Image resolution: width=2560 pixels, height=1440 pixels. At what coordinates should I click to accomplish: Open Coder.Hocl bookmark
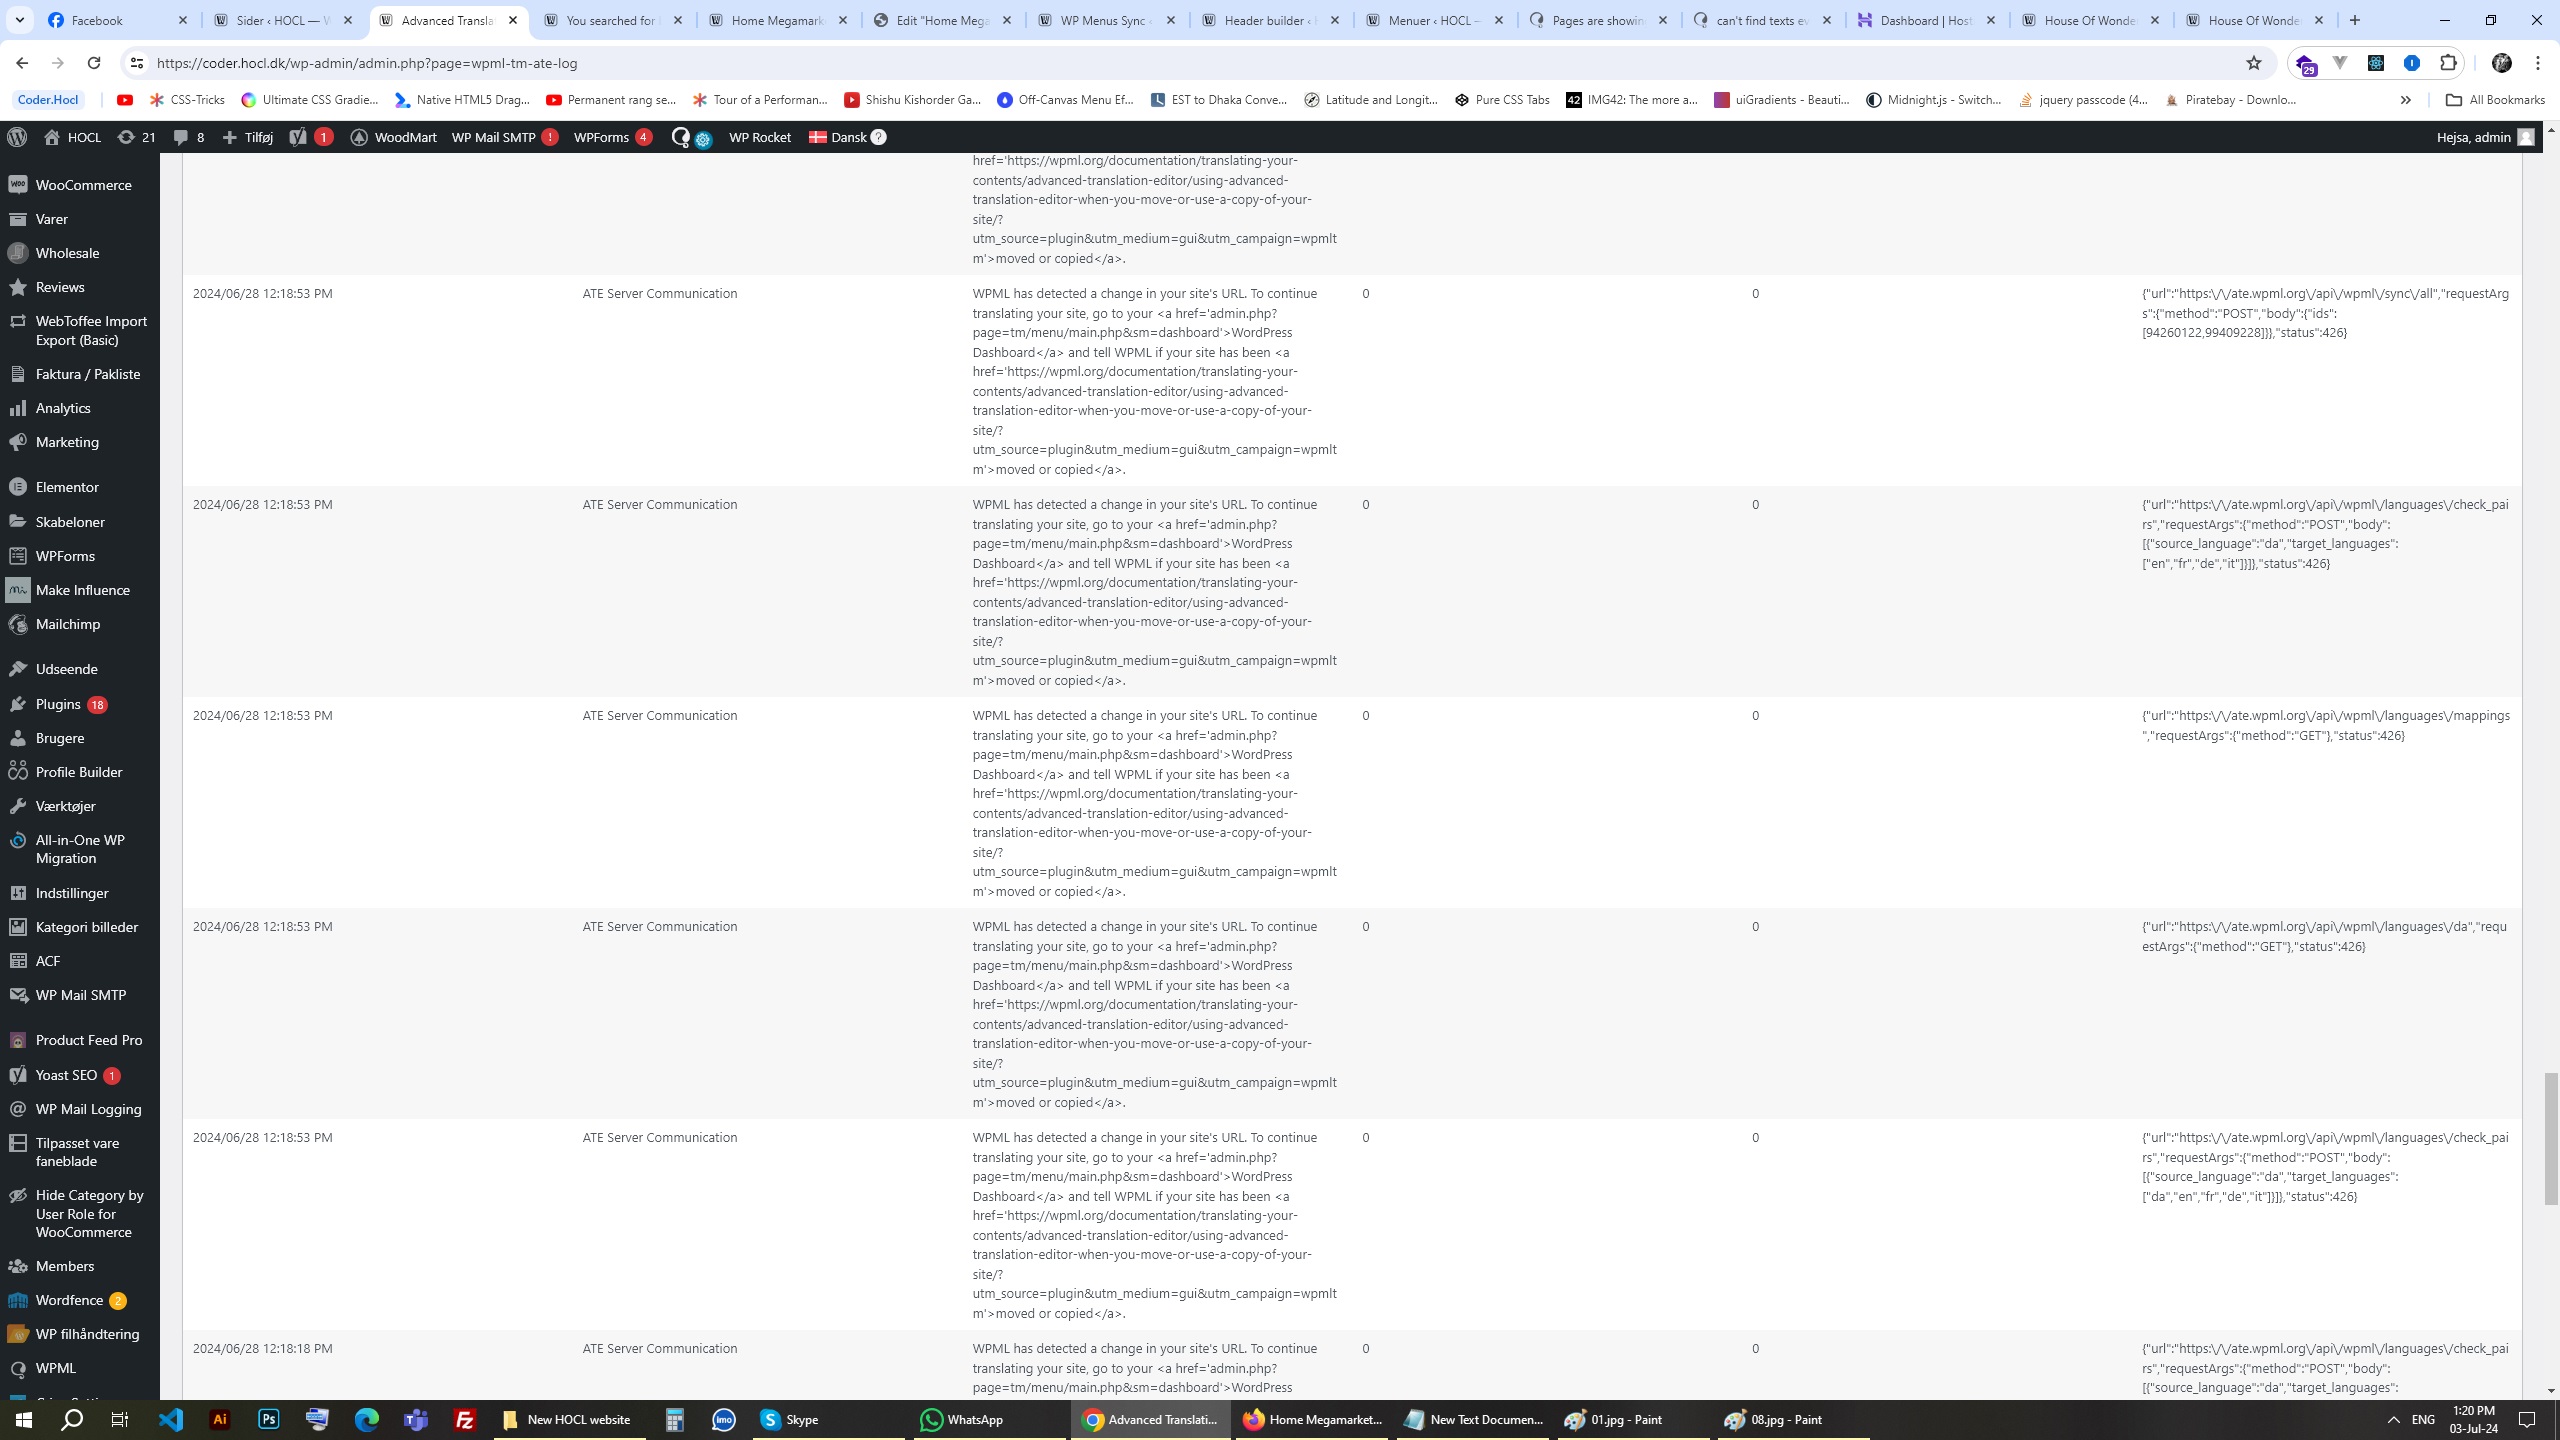pyautogui.click(x=48, y=100)
